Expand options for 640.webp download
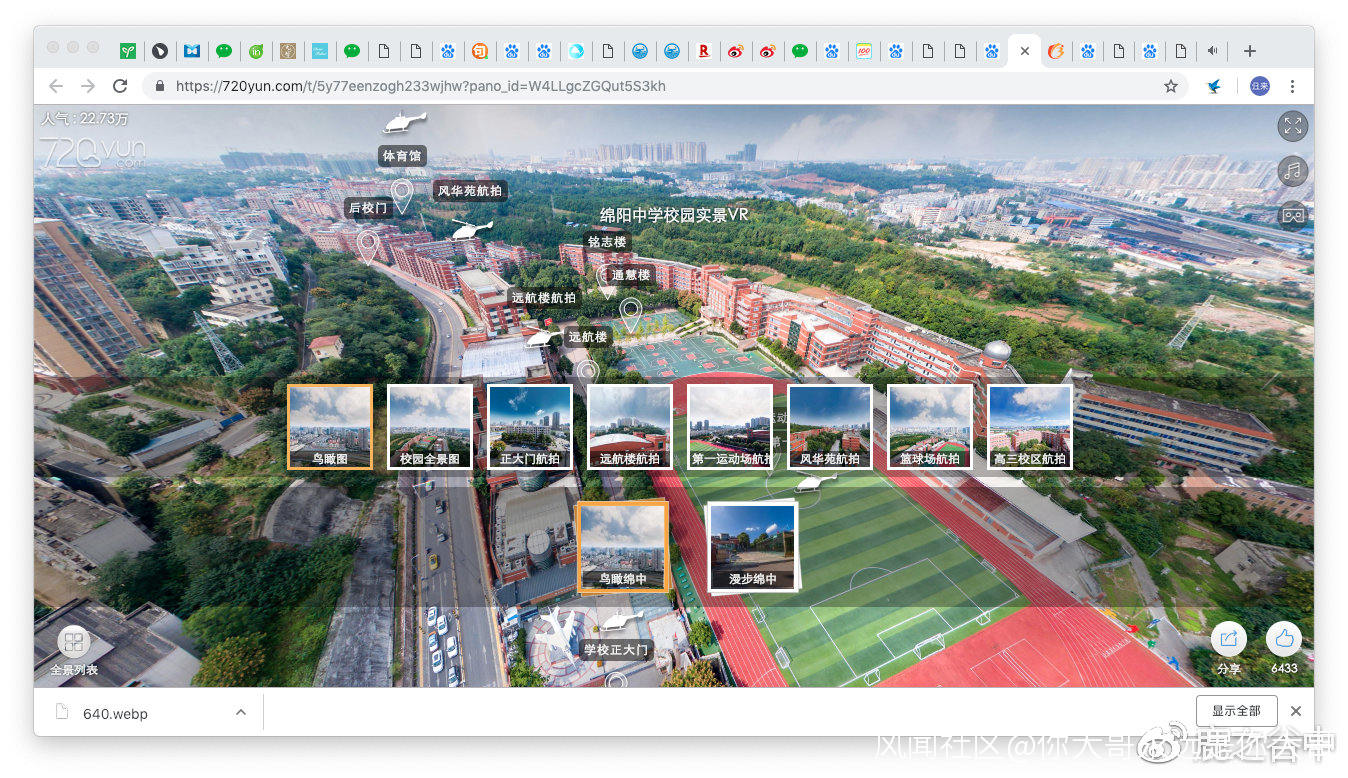1348x778 pixels. coord(240,712)
